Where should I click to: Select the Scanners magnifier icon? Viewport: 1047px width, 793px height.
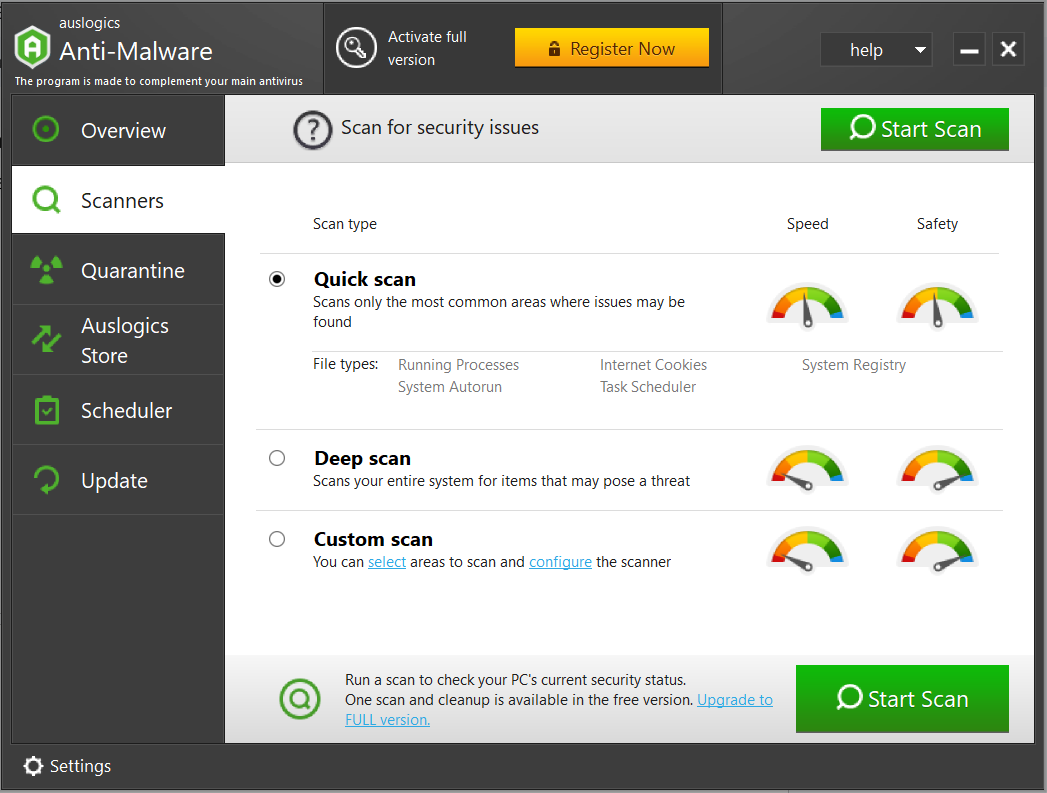coord(45,200)
